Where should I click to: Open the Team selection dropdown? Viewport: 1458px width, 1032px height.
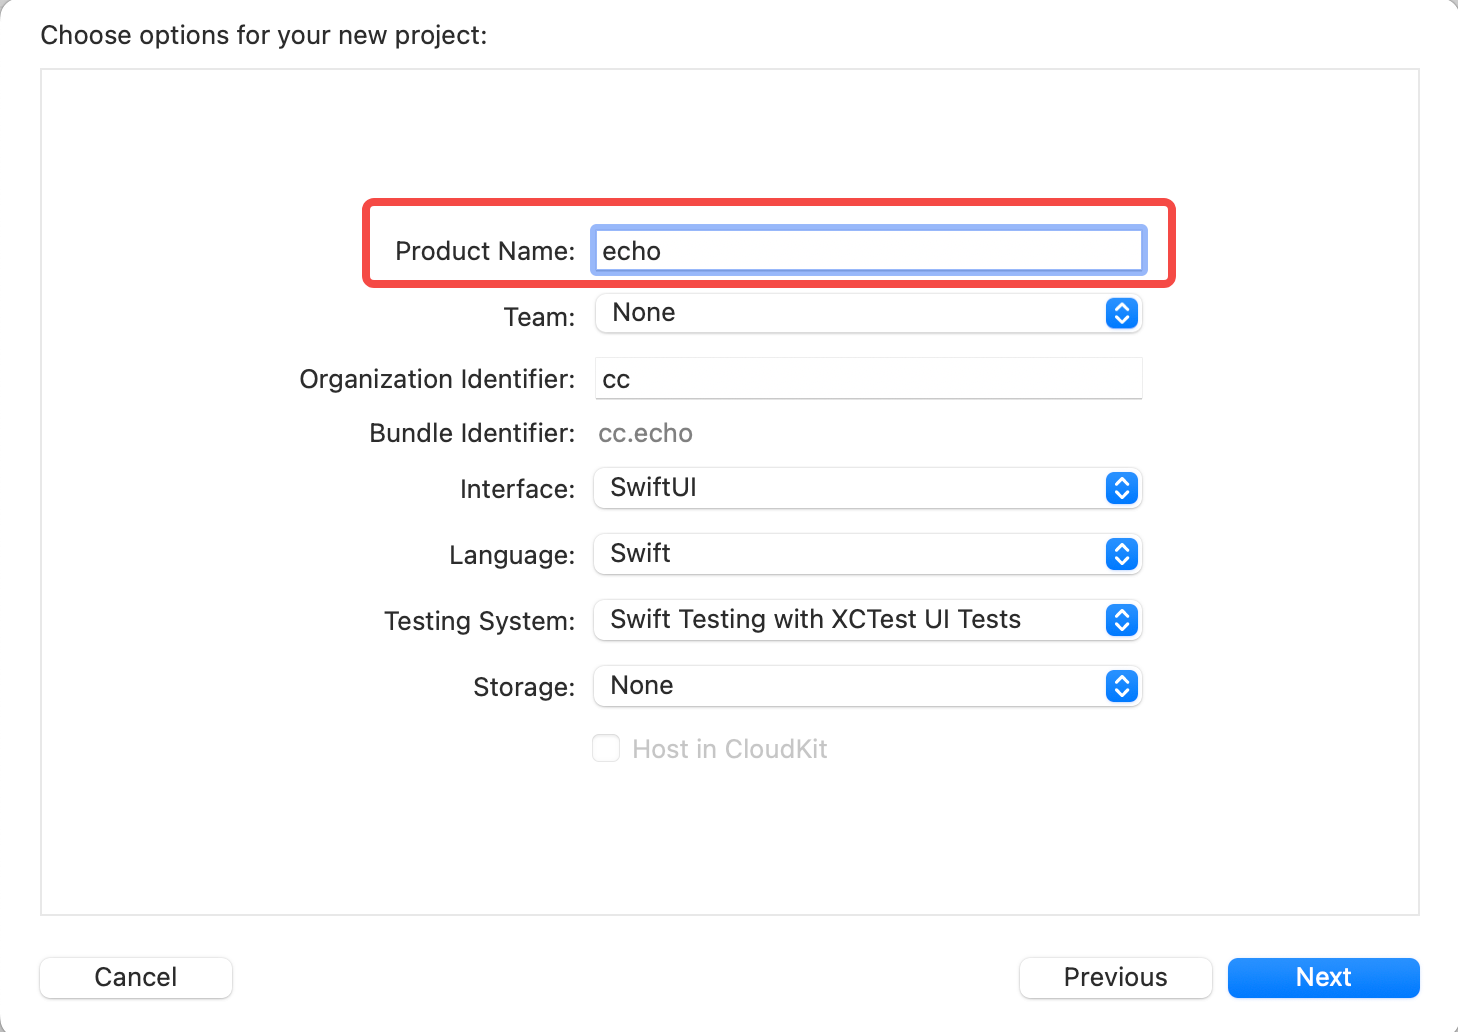tap(868, 313)
